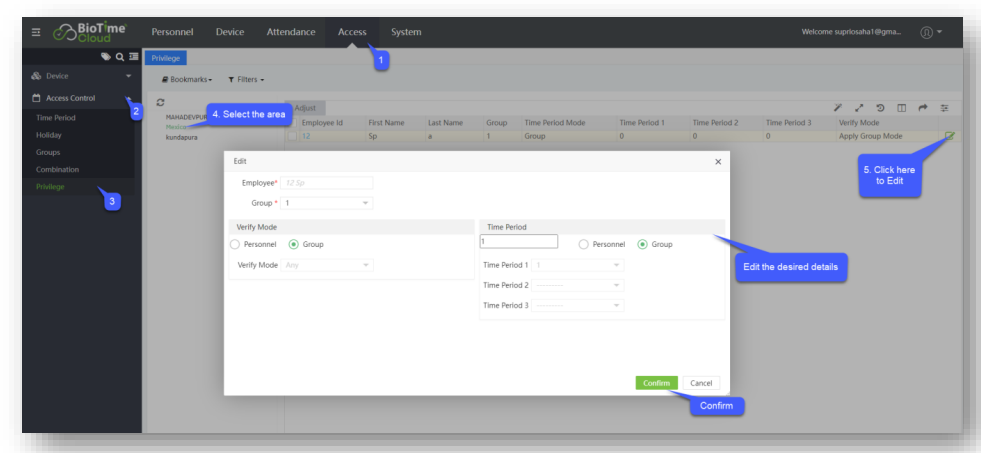The width and height of the screenshot is (981, 453).
Task: Refresh the area tree with the refresh icon
Action: click(x=160, y=103)
